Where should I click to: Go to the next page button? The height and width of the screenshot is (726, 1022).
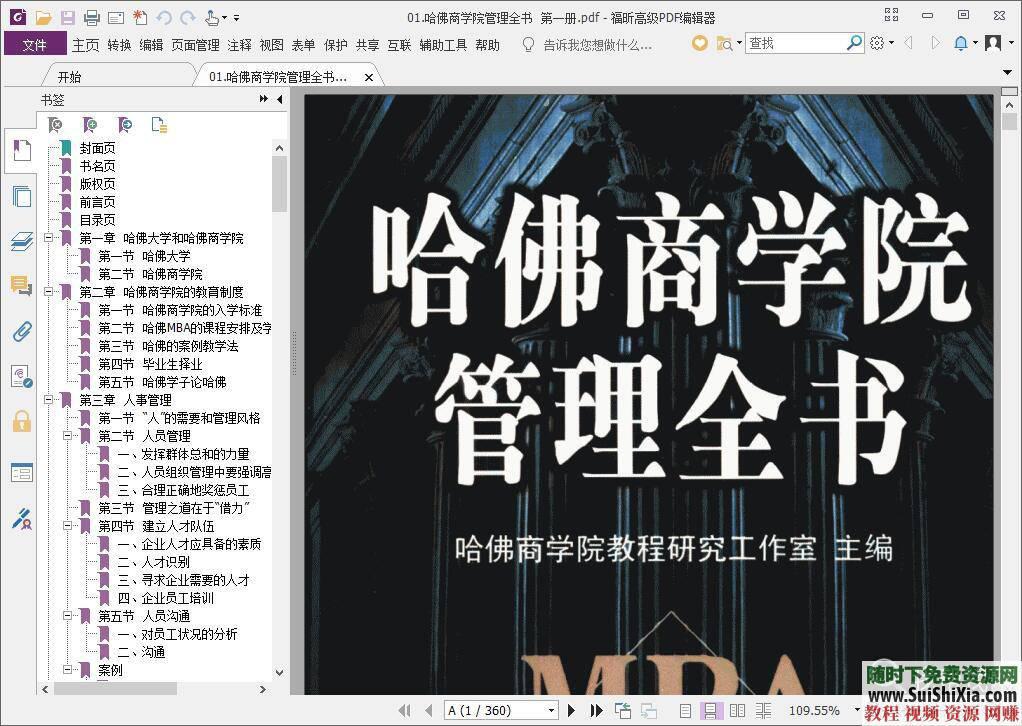pos(572,710)
